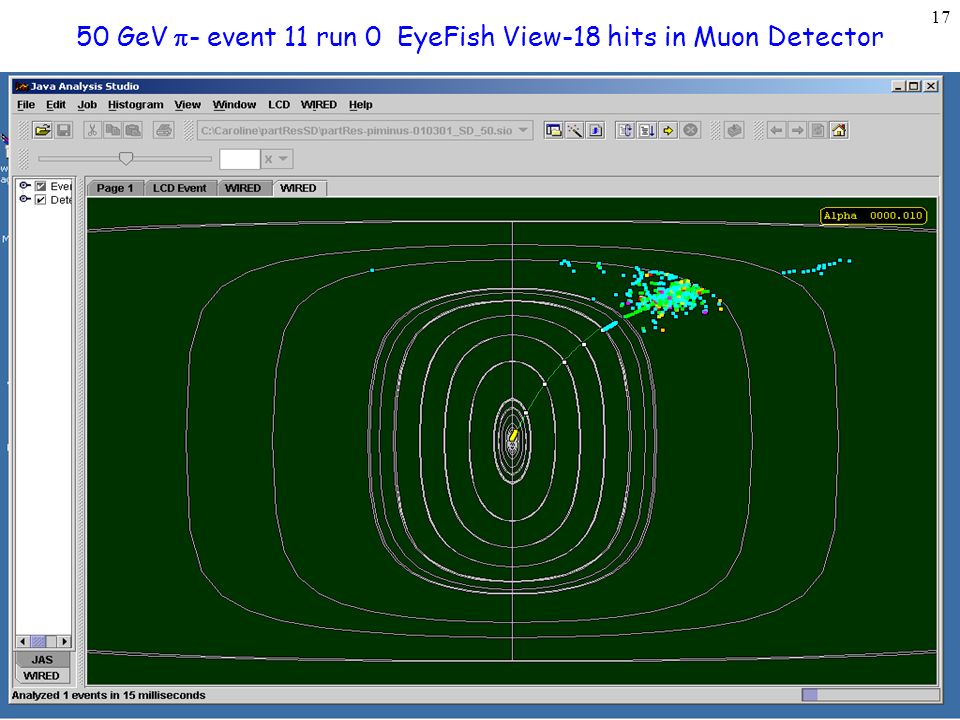Click the WIRED button at bottom left
Viewport: 960px width, 720px height.
click(42, 676)
